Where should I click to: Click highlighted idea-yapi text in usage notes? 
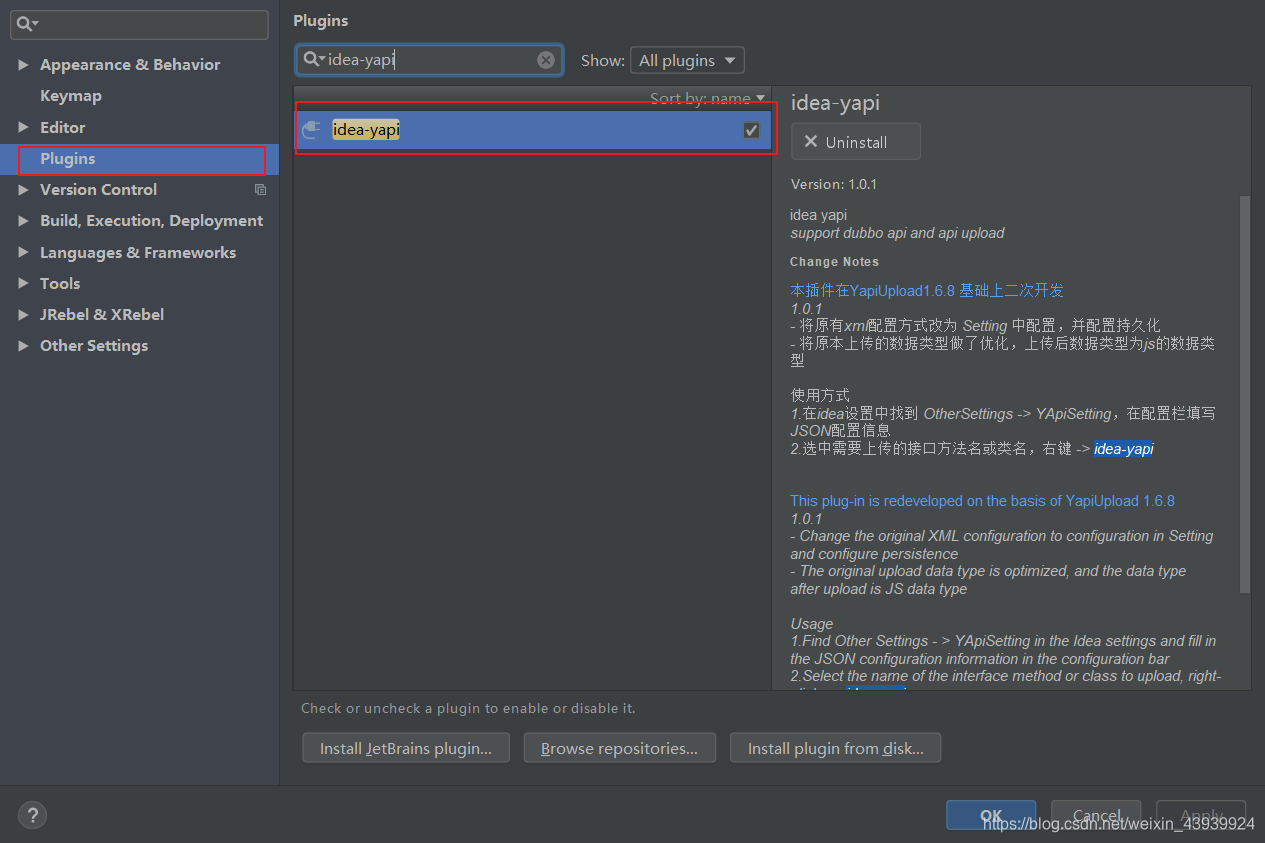pos(1123,449)
